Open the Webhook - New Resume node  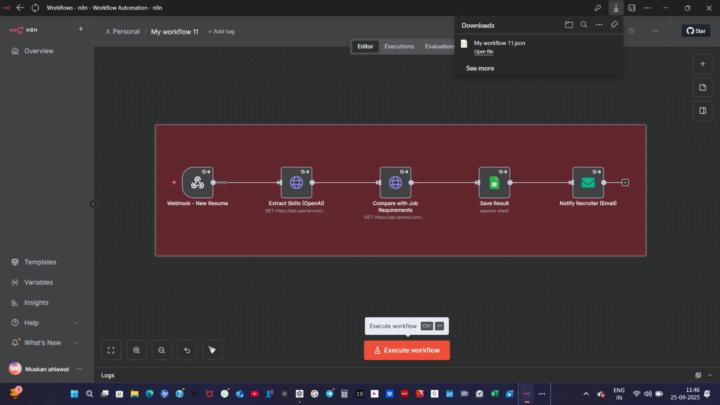(x=197, y=182)
